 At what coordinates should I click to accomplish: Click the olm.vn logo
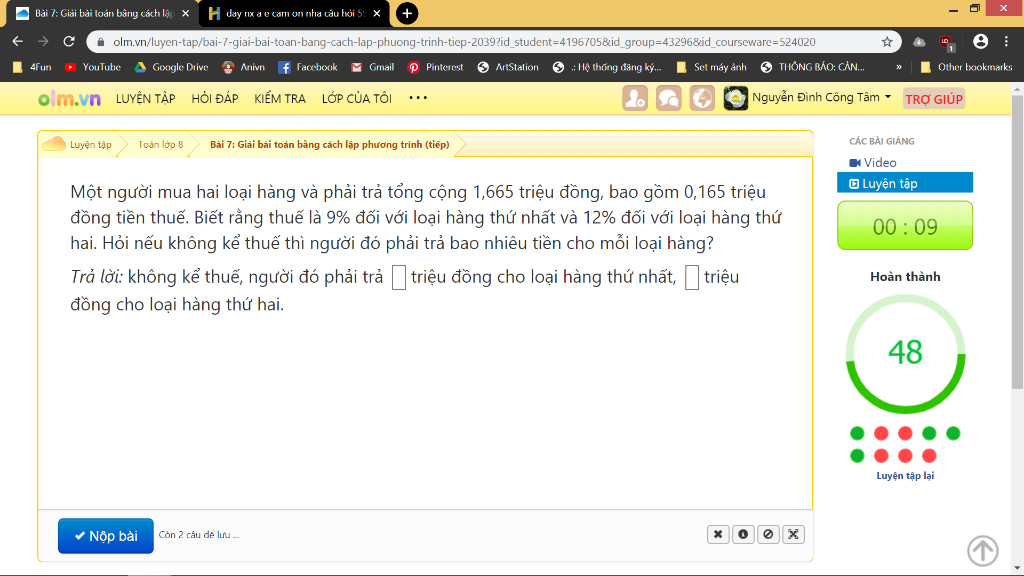tap(69, 99)
